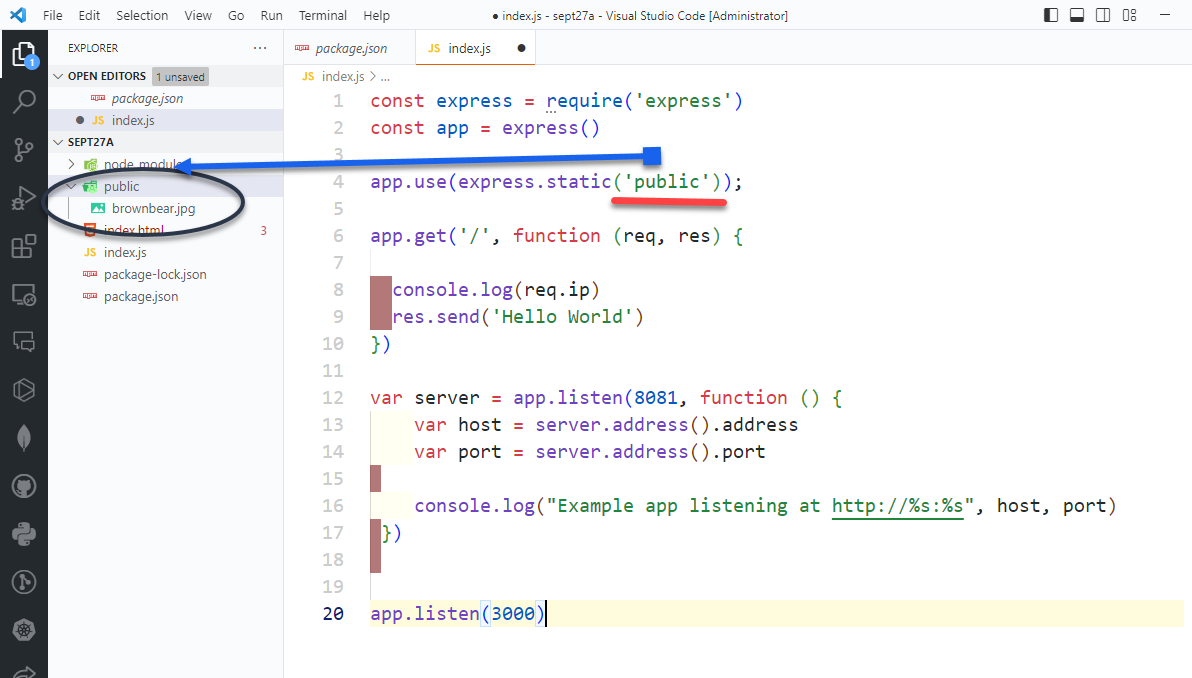
Task: Open the Extensions view icon
Action: coord(24,246)
